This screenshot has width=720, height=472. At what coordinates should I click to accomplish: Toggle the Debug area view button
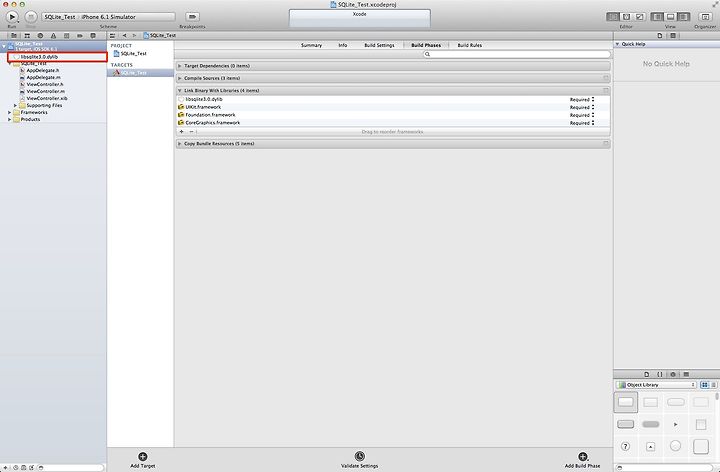(670, 17)
